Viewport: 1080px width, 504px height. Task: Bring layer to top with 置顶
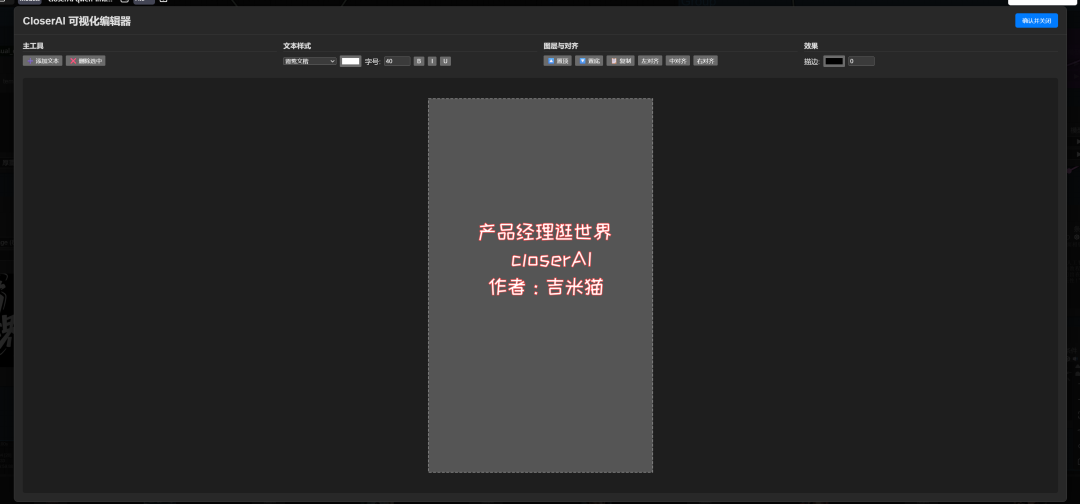click(558, 61)
